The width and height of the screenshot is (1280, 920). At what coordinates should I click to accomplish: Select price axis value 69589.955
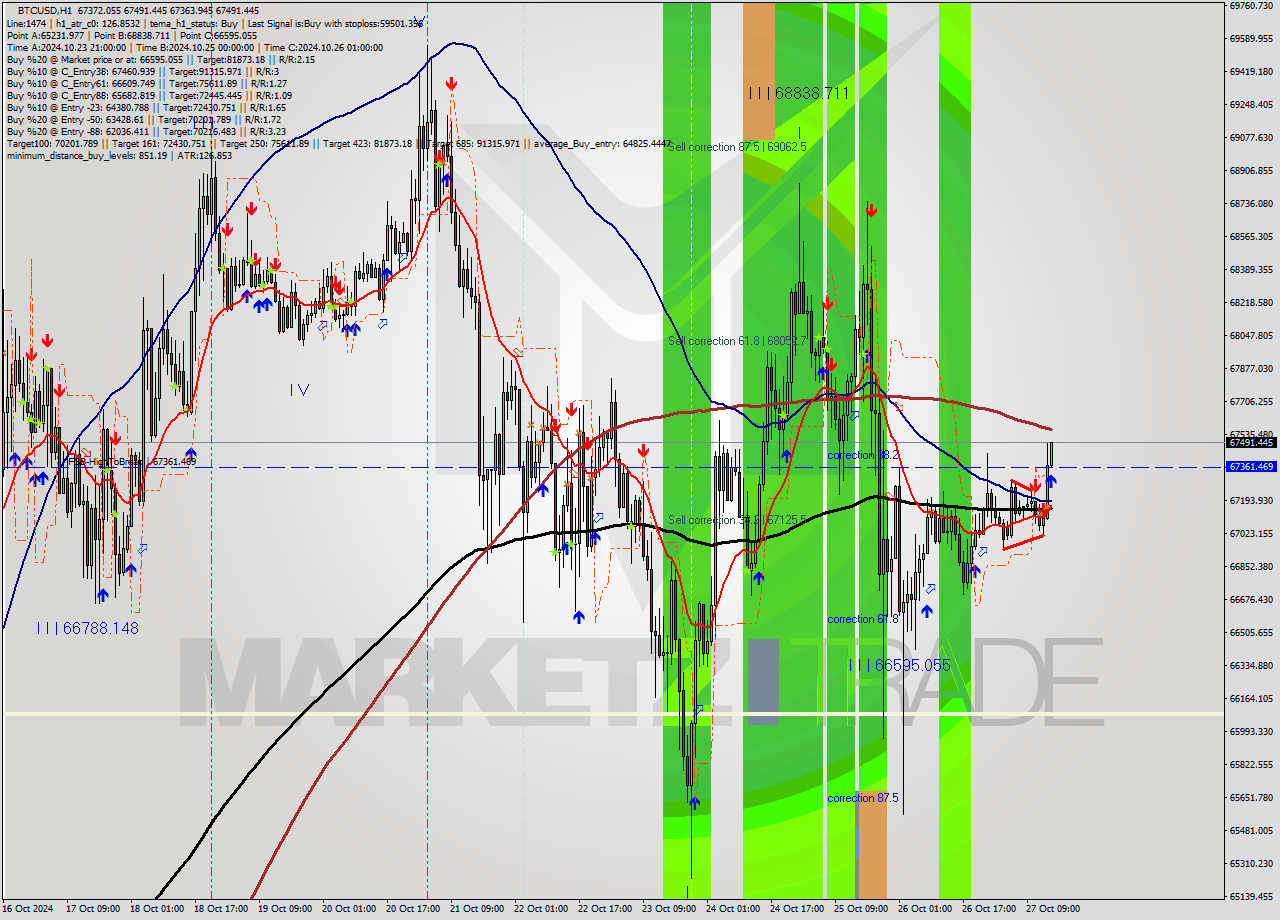1250,38
